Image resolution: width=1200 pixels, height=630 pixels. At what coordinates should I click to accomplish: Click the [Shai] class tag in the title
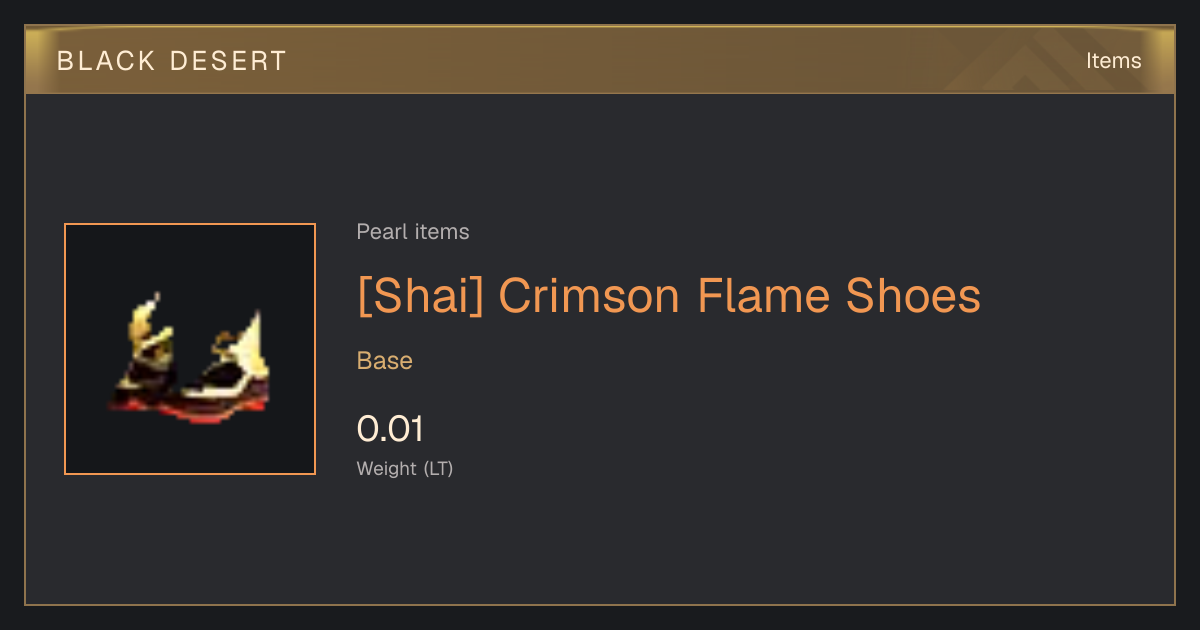coord(420,296)
